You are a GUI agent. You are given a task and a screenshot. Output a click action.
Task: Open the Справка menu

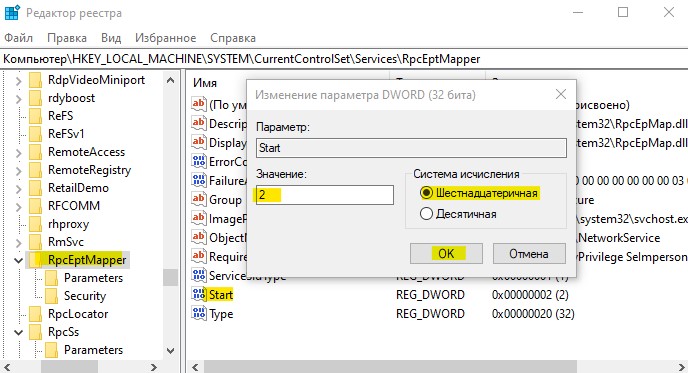pyautogui.click(x=233, y=38)
